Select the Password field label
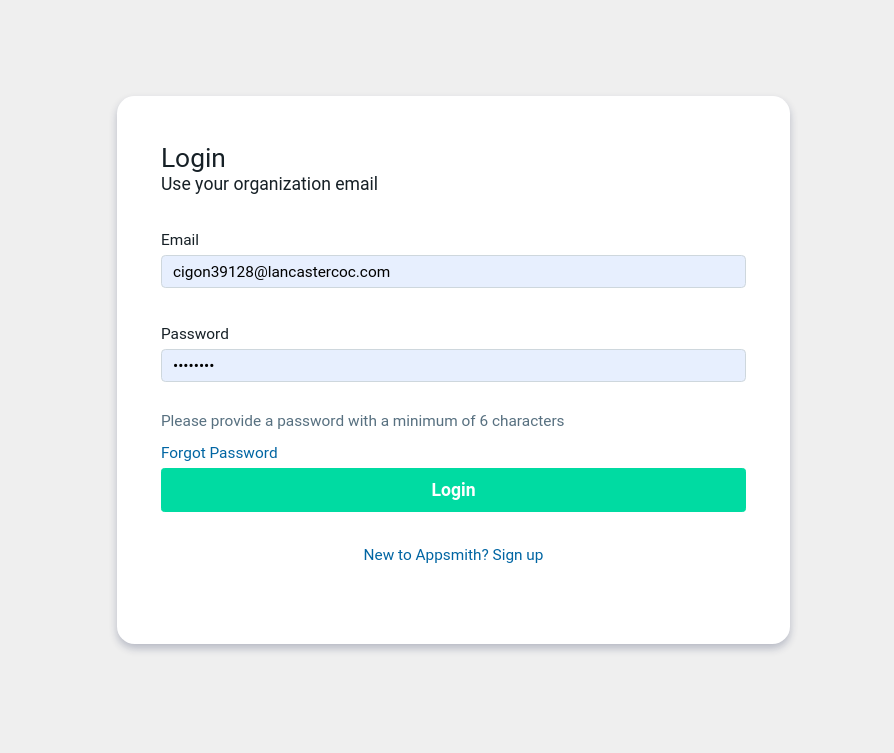This screenshot has height=753, width=894. click(194, 334)
